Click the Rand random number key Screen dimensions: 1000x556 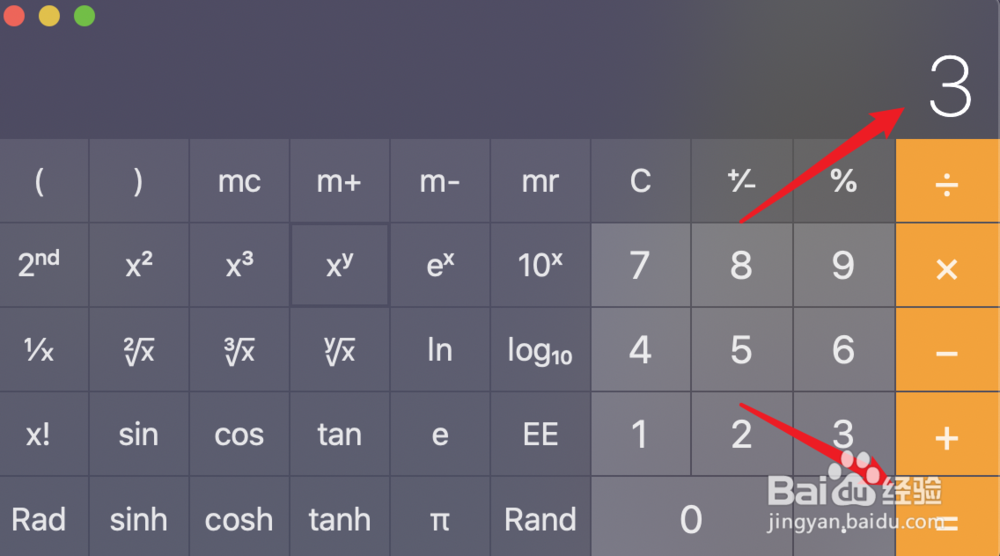pos(540,519)
